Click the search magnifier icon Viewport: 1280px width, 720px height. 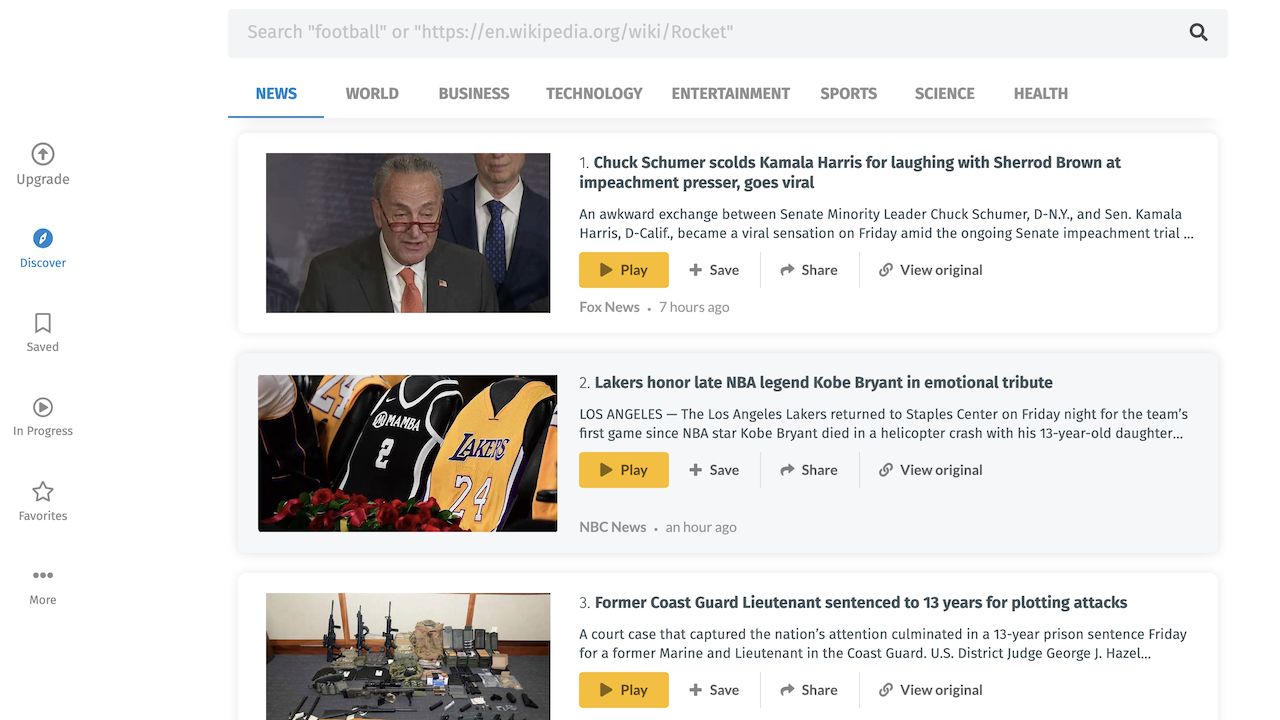pos(1198,32)
